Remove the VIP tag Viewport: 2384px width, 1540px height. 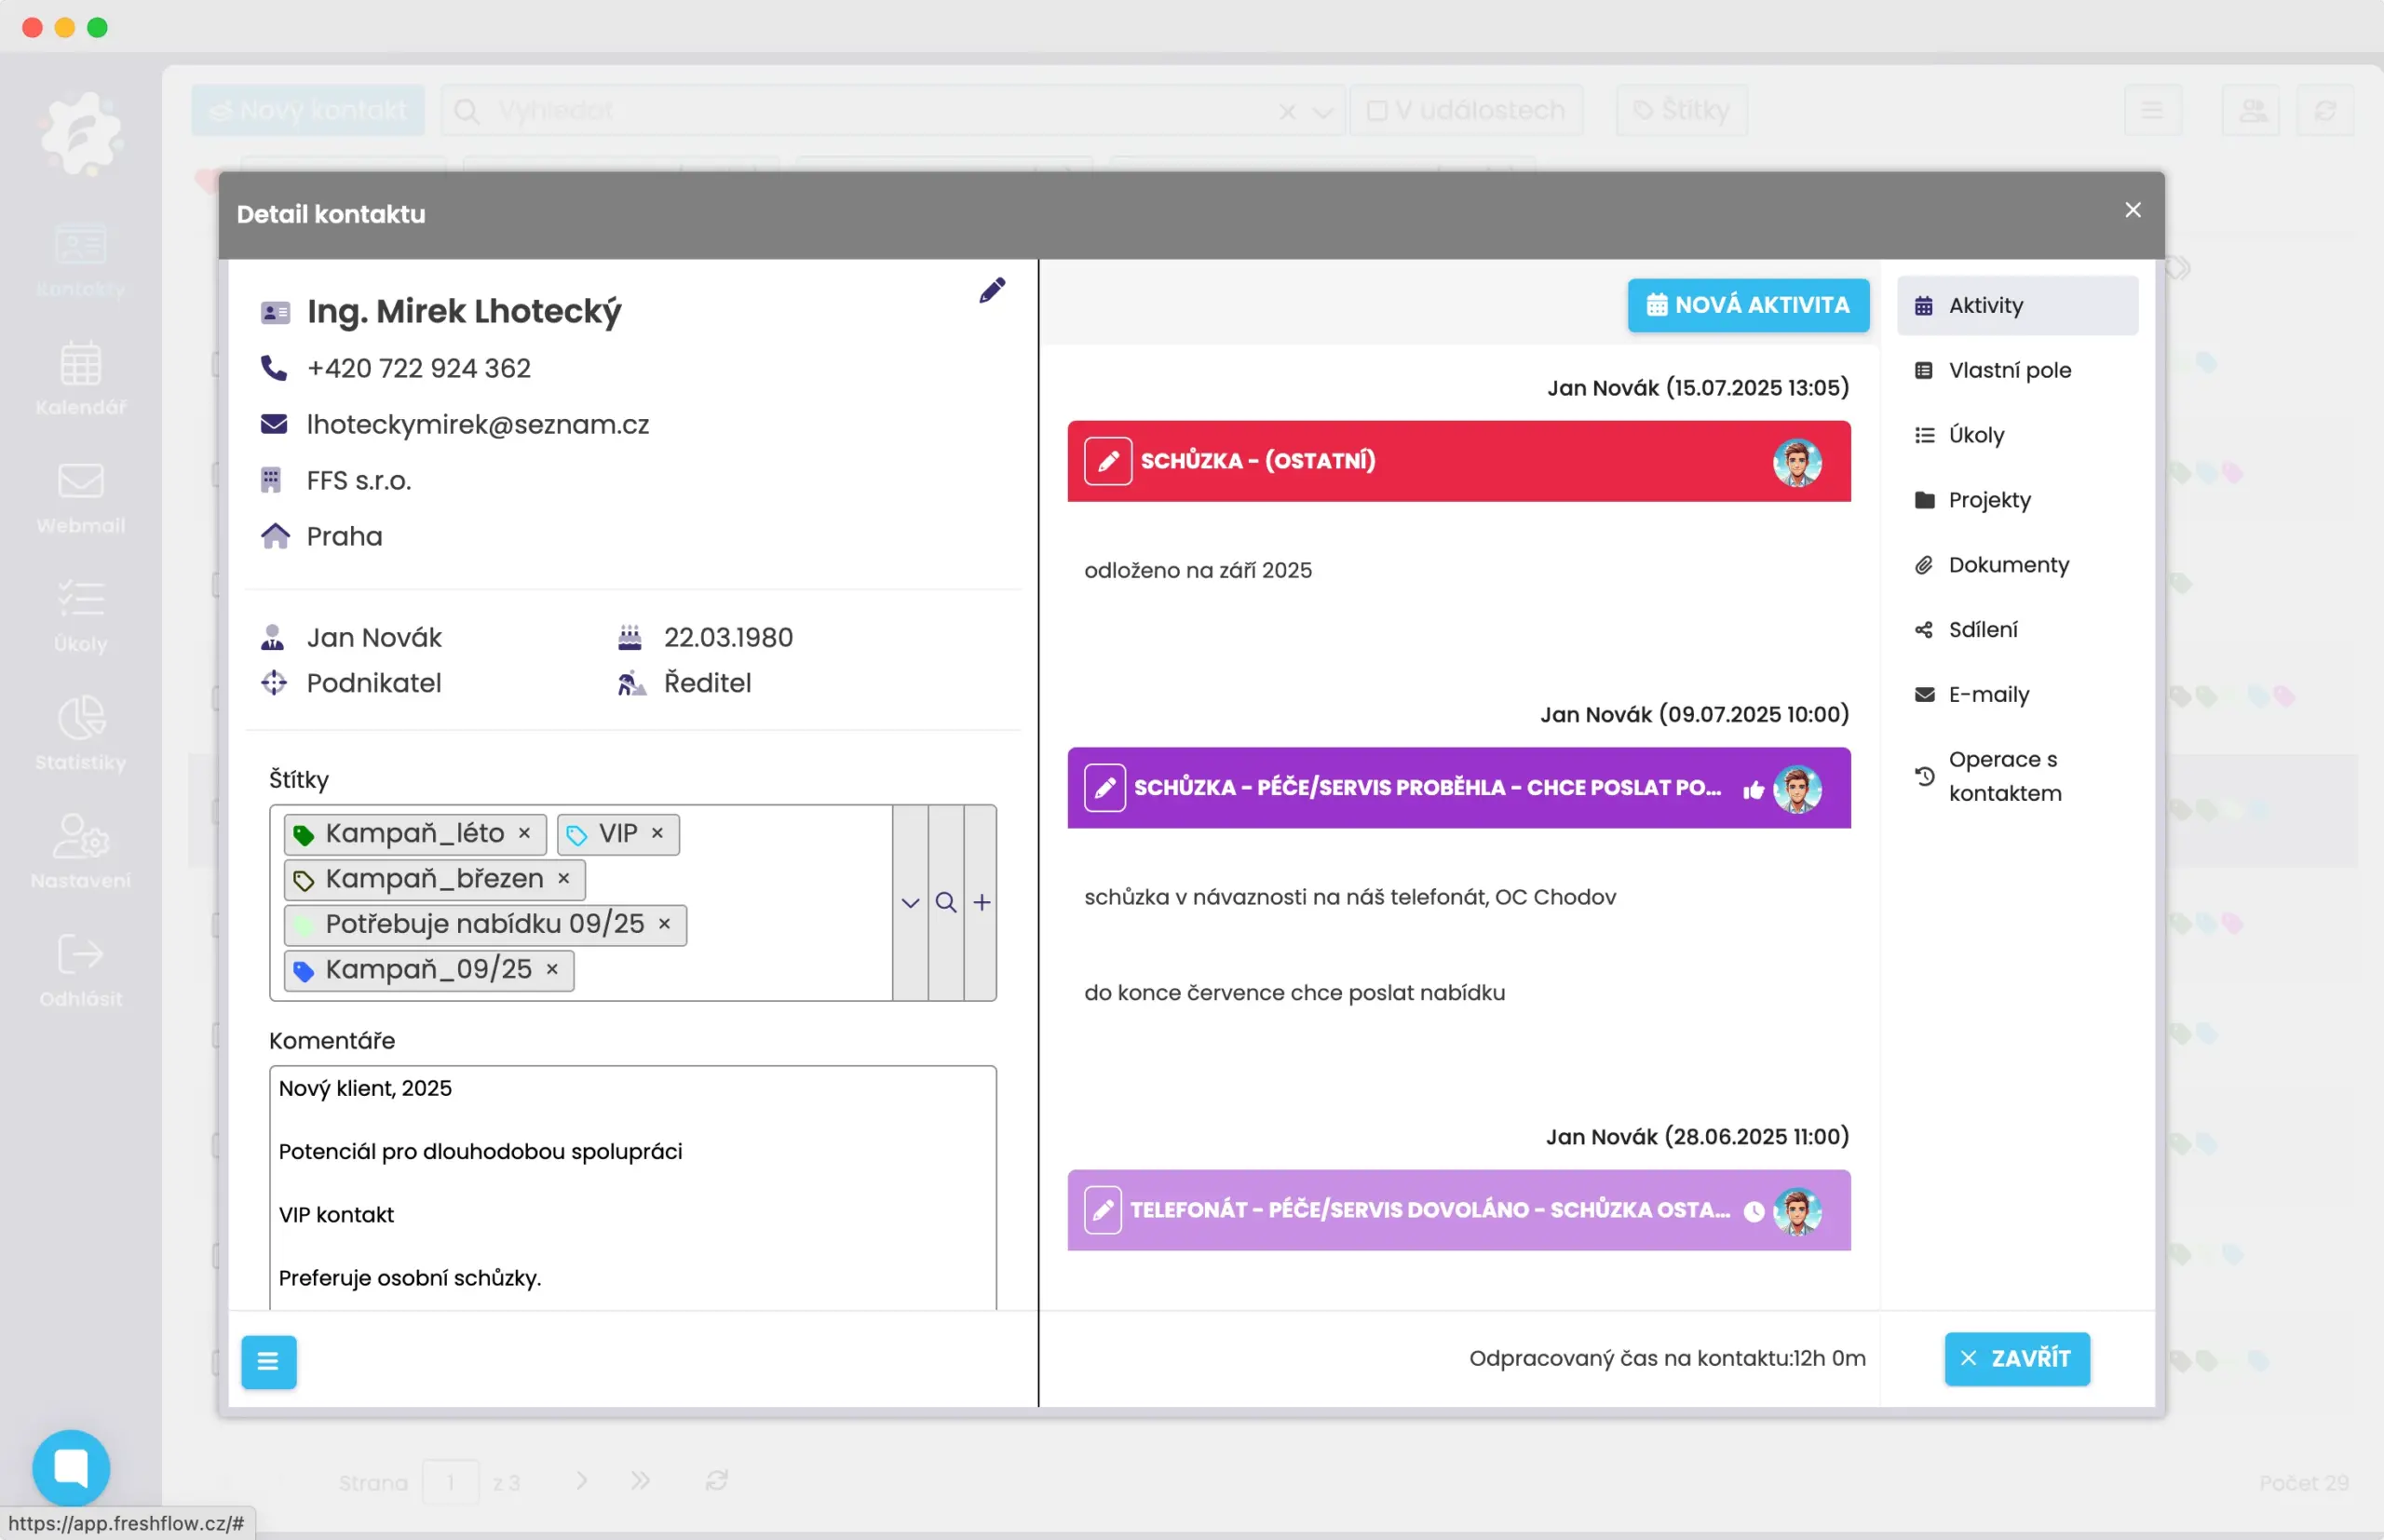click(x=657, y=833)
